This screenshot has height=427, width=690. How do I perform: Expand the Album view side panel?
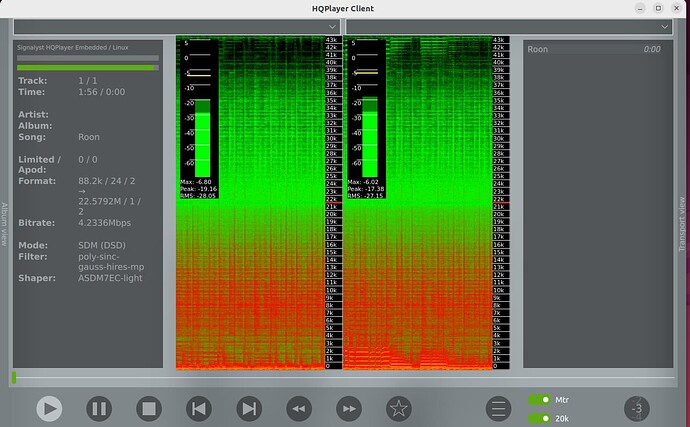4,224
